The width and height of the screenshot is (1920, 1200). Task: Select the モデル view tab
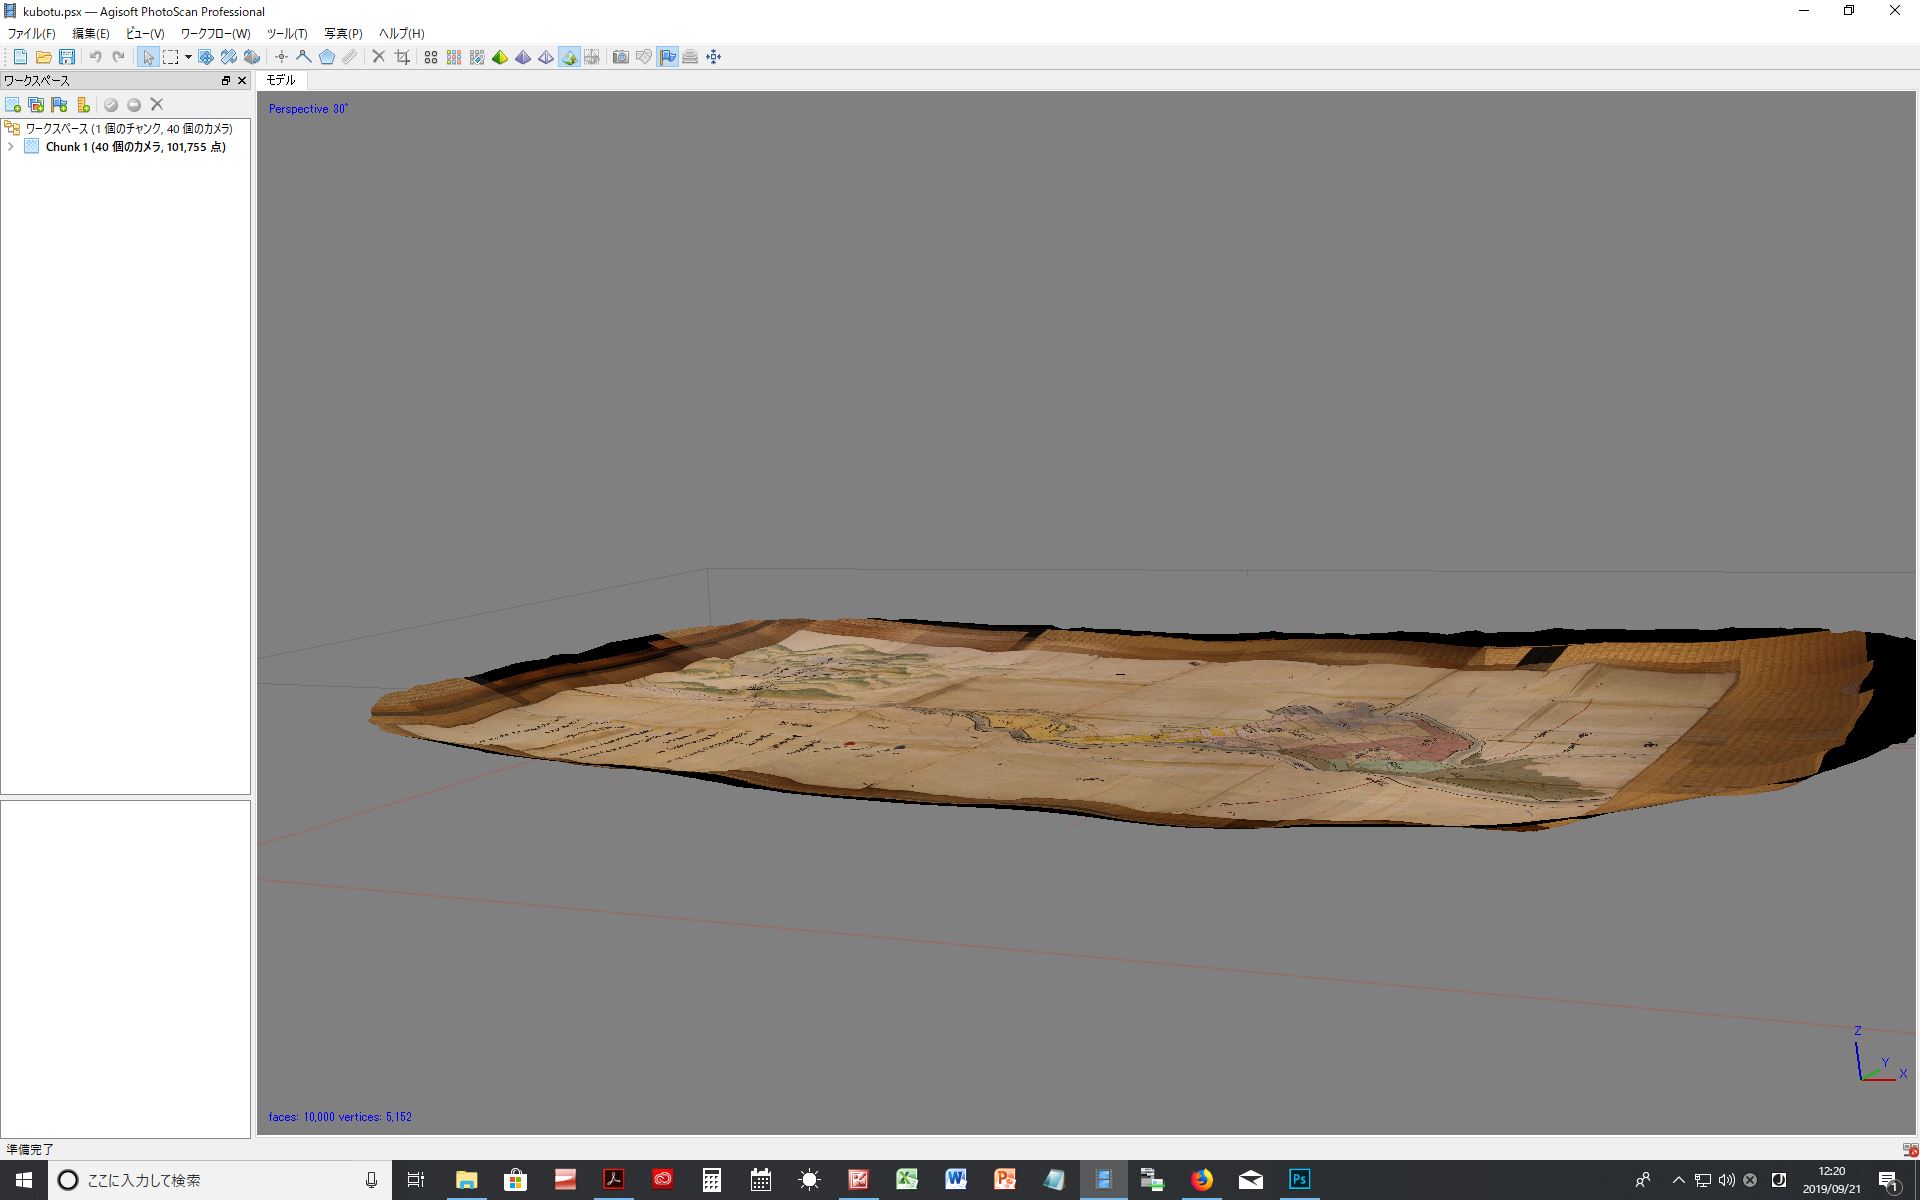(x=281, y=80)
